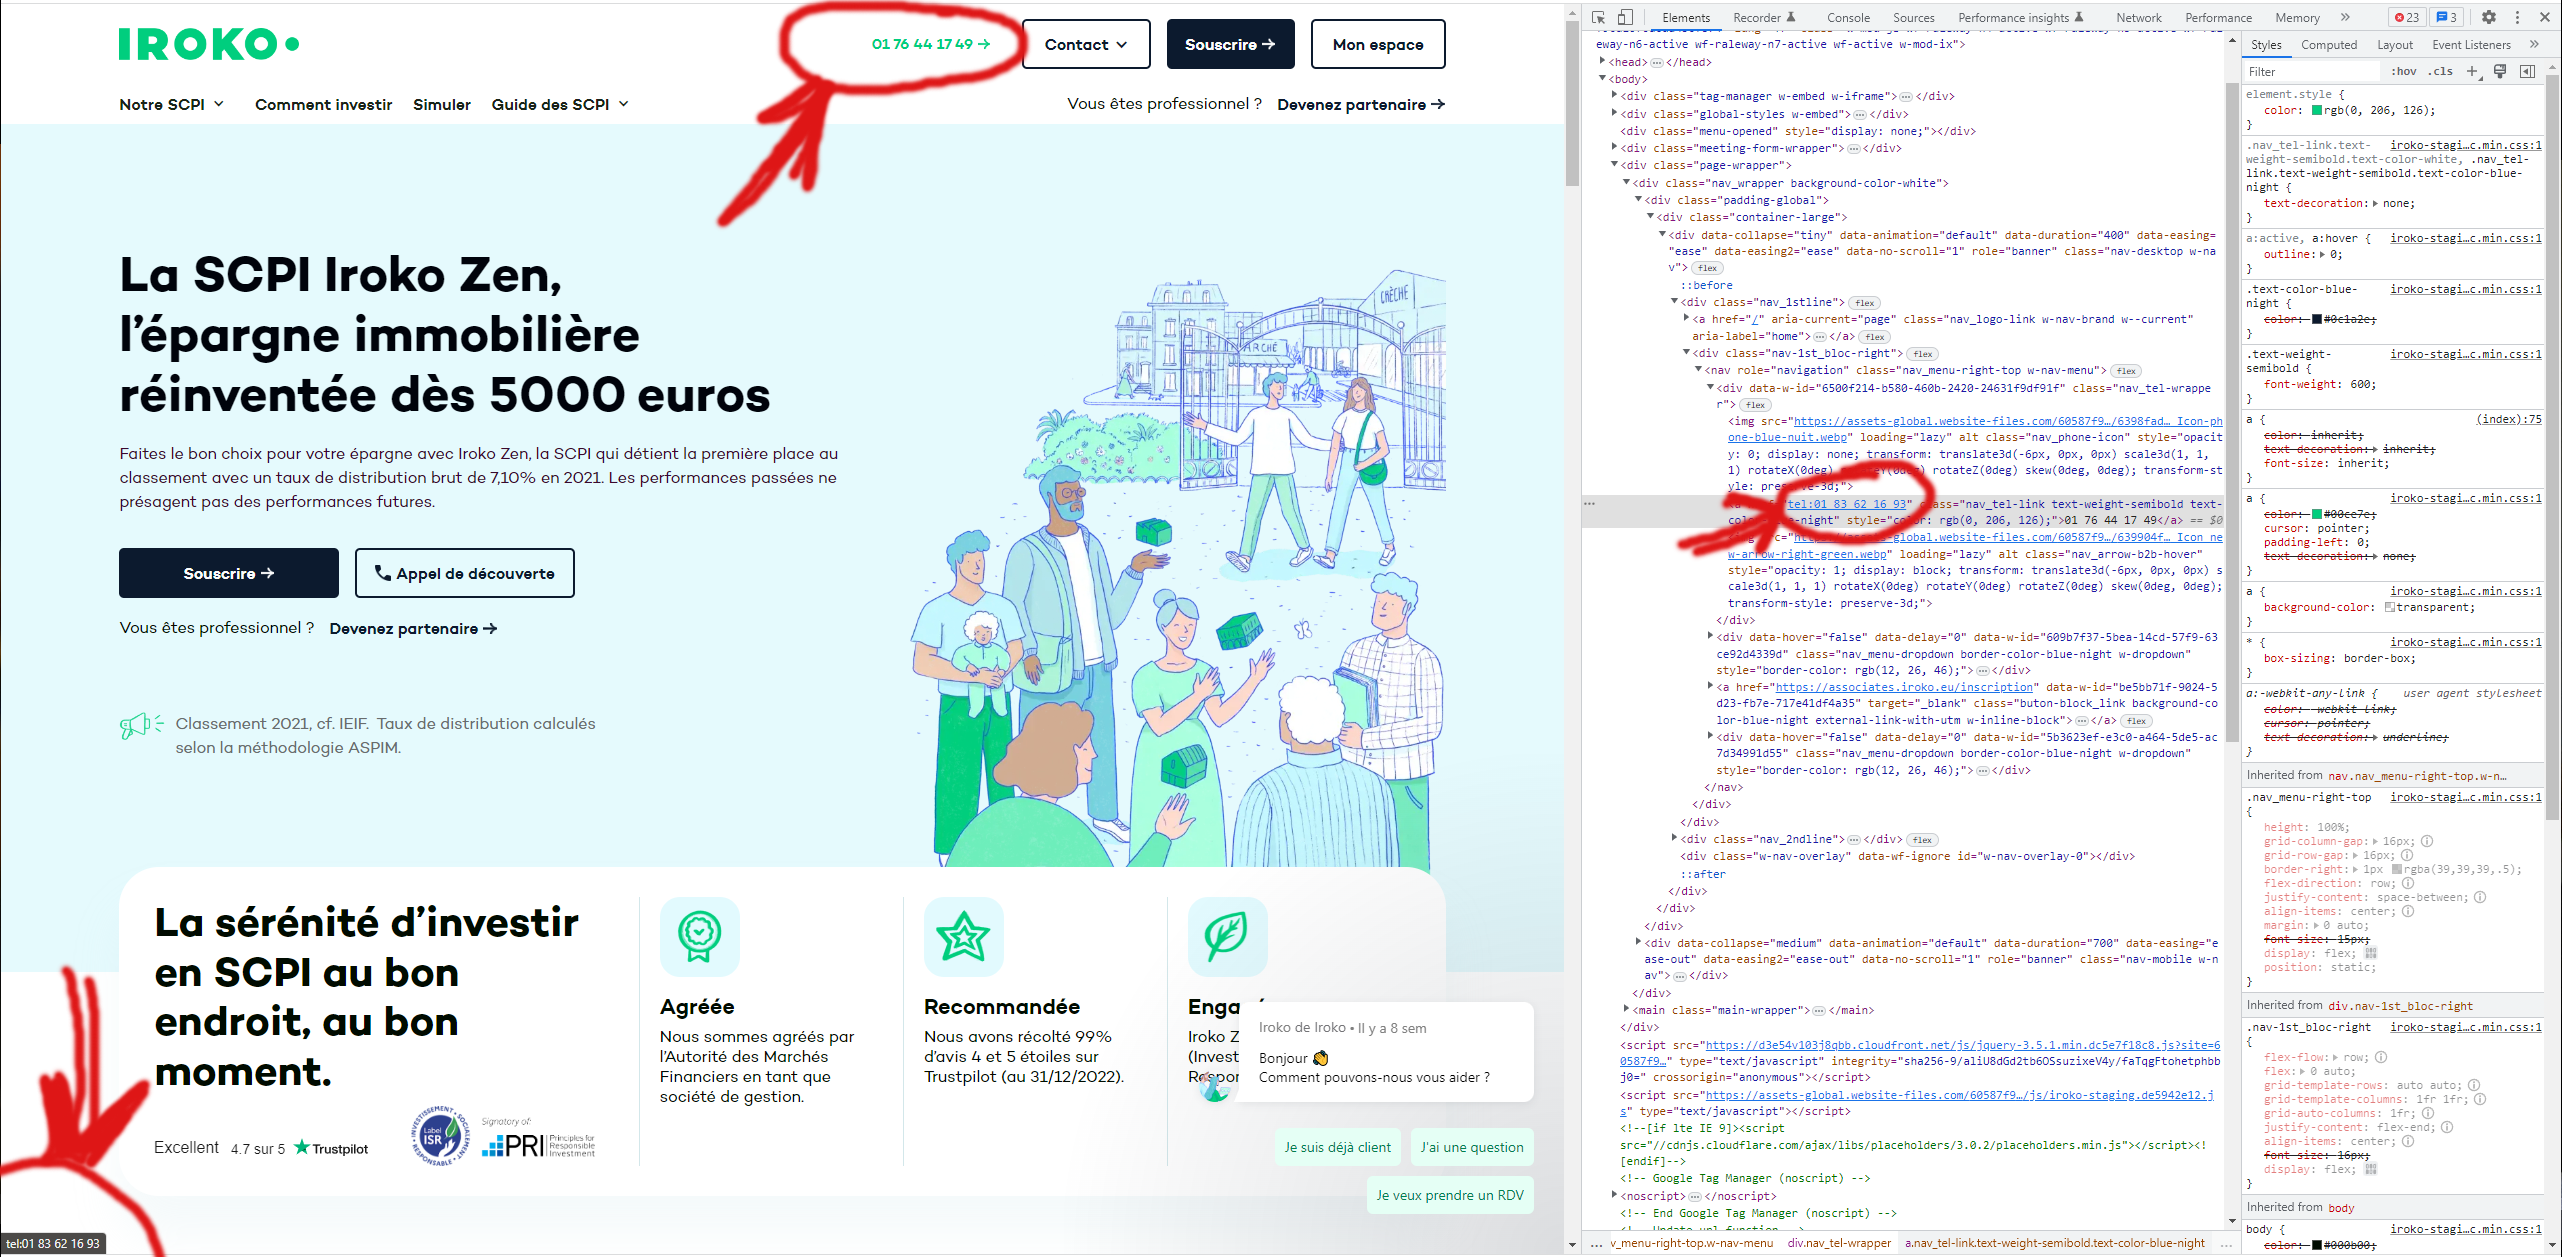Expand the text-decoration none shorthand triangle
This screenshot has width=2562, height=1257.
tap(2375, 204)
